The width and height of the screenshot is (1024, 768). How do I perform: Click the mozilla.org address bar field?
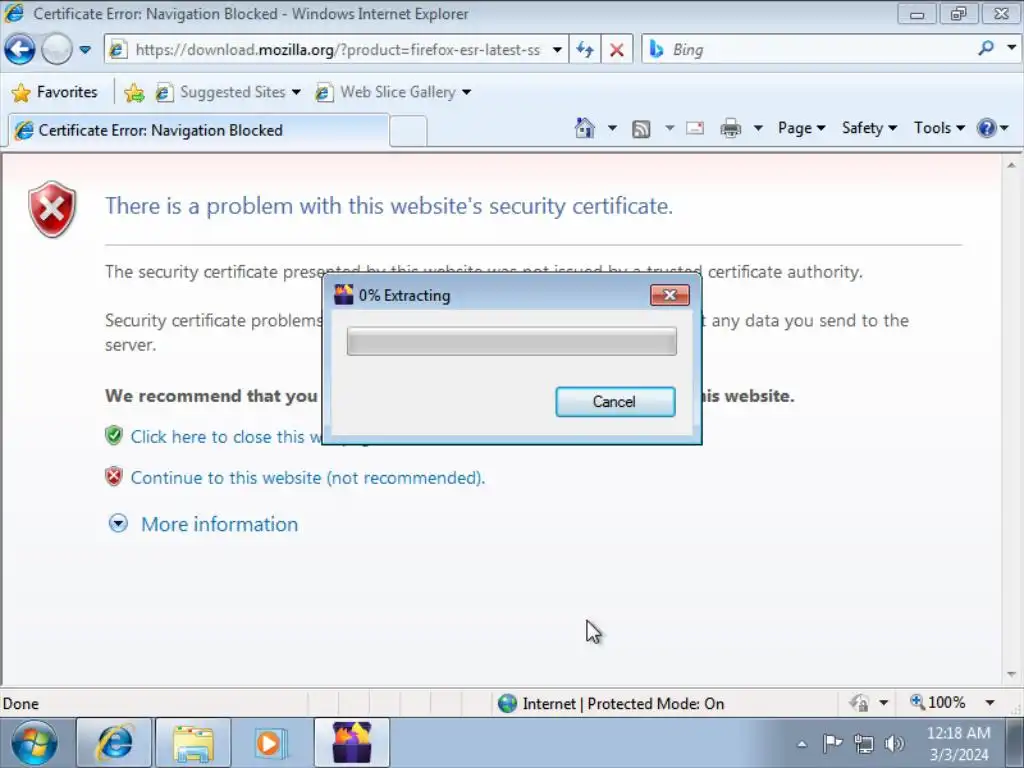(338, 50)
